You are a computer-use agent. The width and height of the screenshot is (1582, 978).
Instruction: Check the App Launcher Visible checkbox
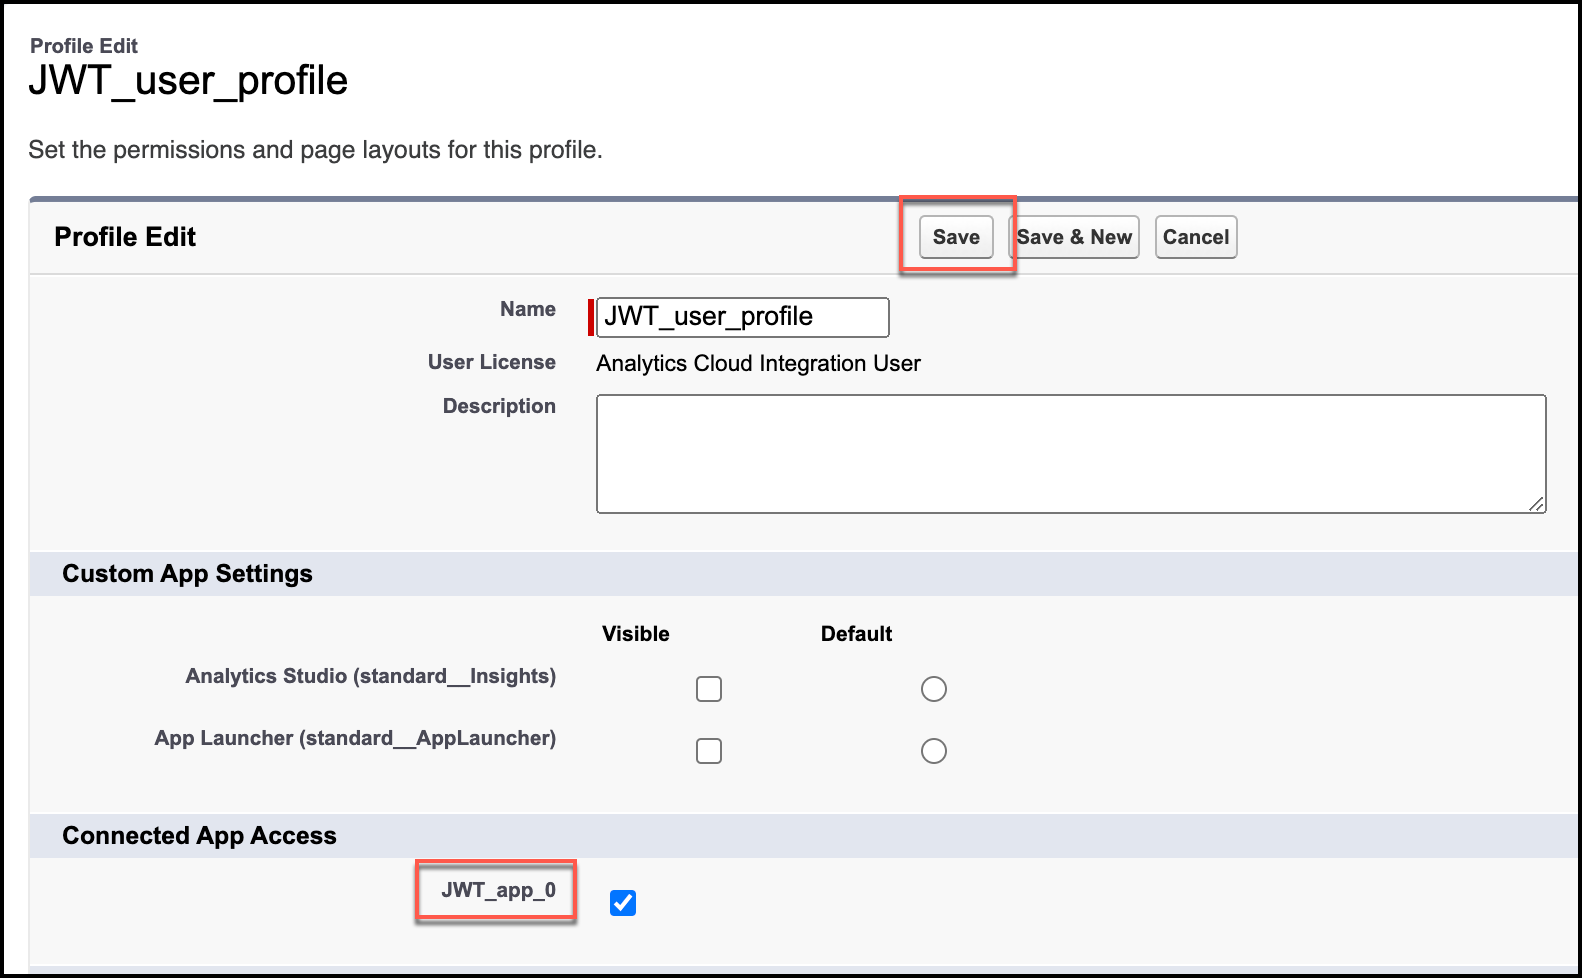pos(709,751)
